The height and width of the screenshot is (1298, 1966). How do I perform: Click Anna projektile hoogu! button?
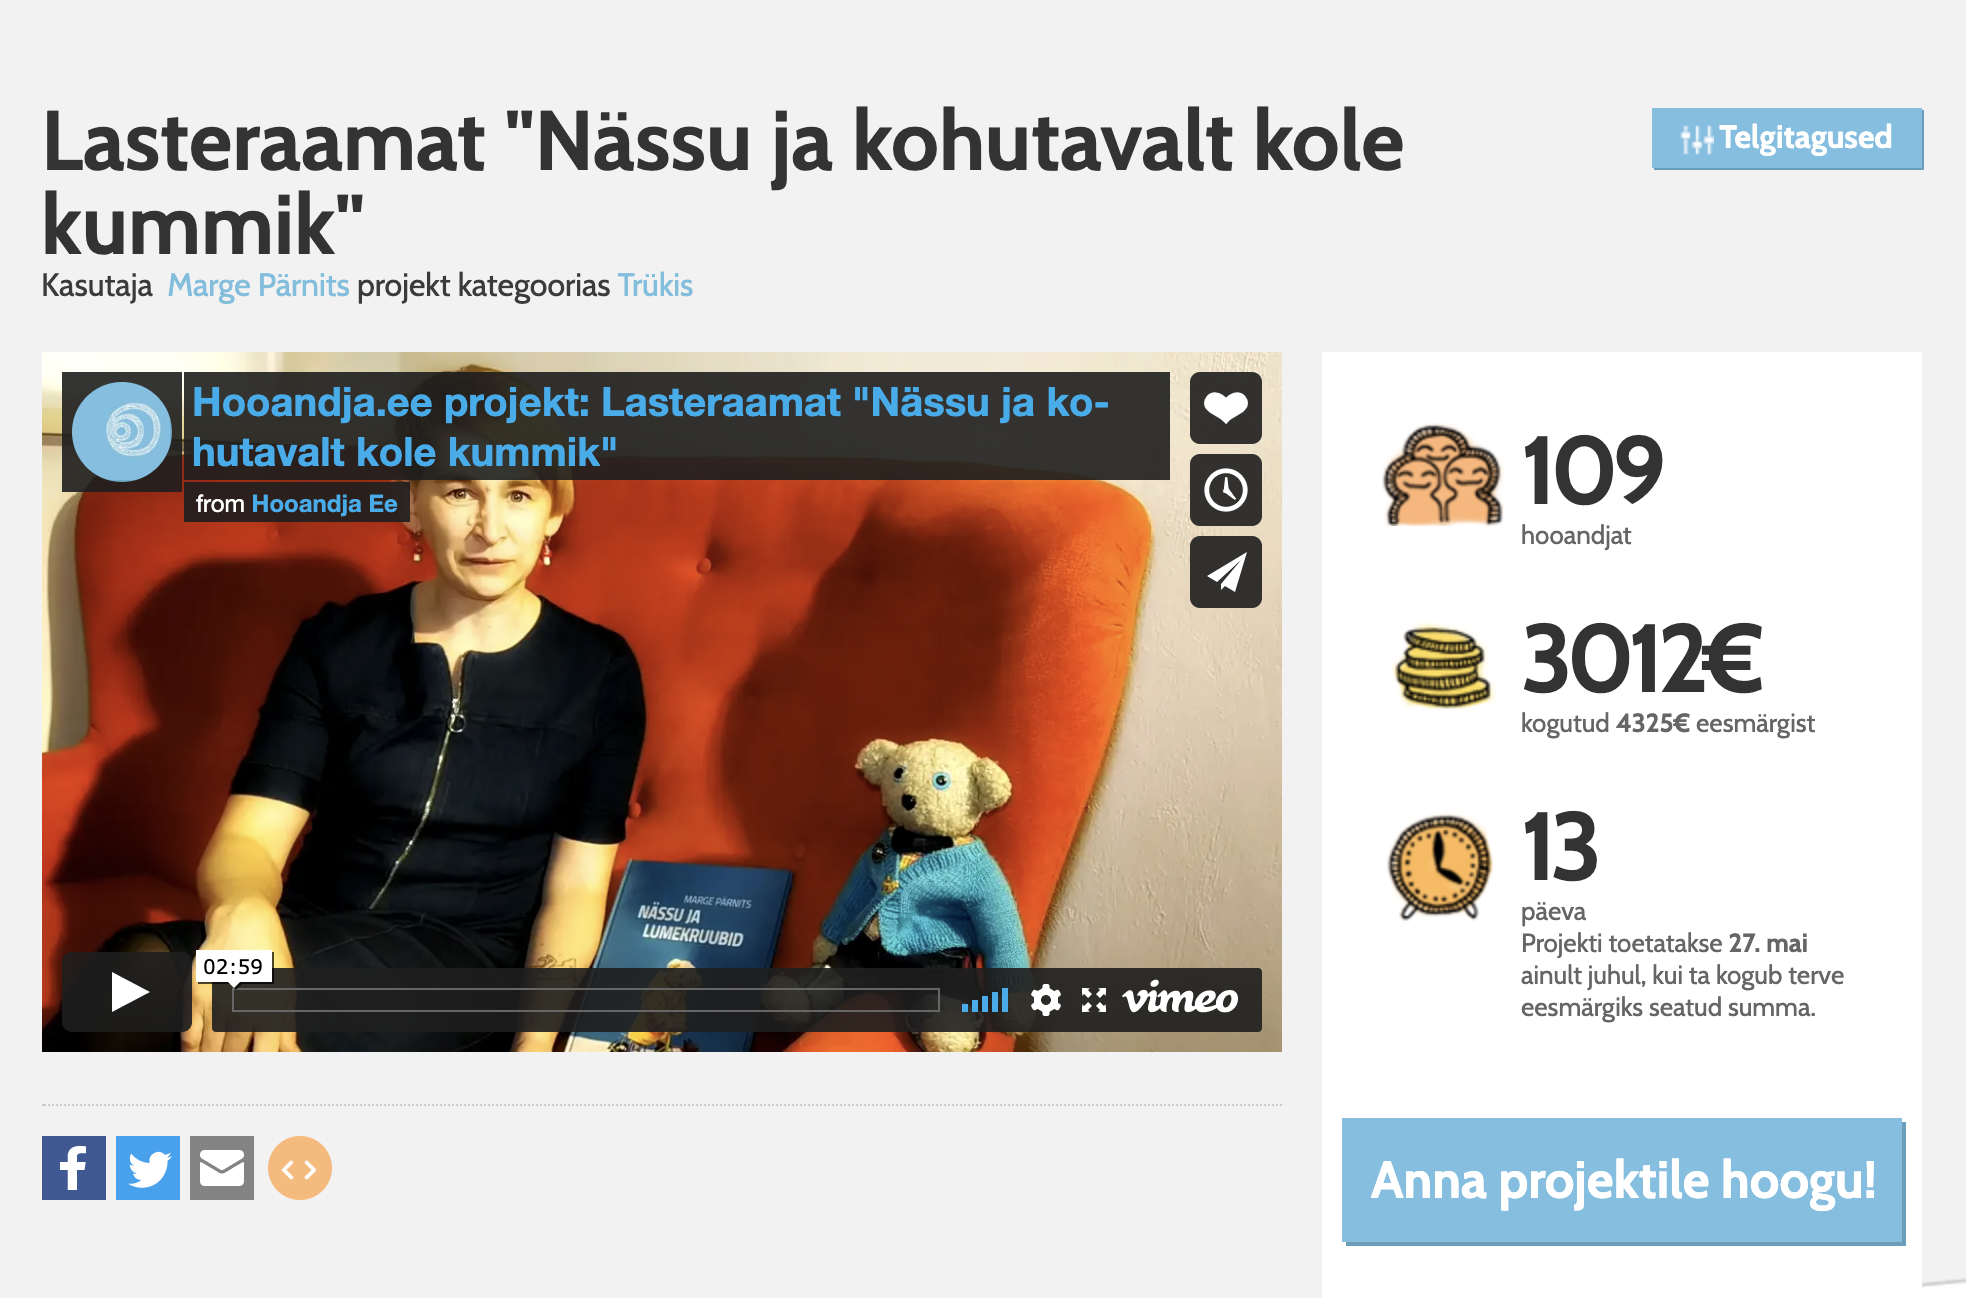[x=1622, y=1181]
